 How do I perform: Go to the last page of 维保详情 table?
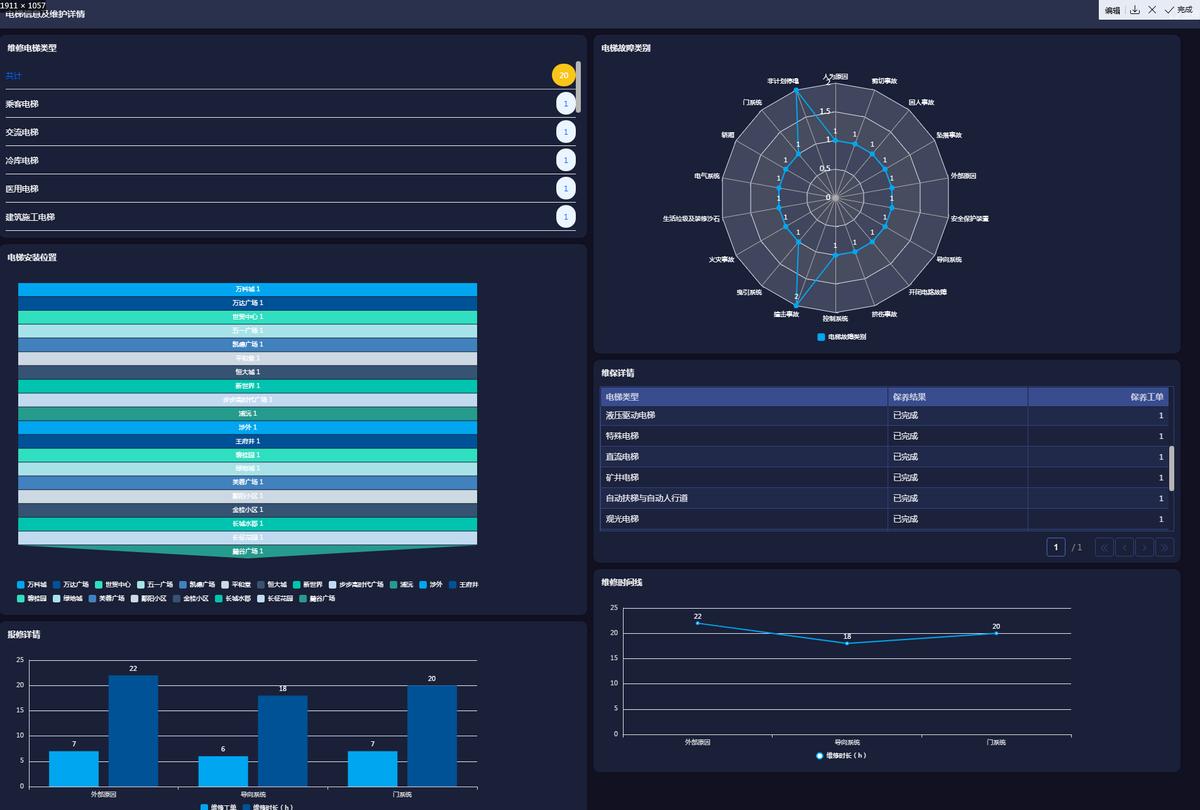pyautogui.click(x=1164, y=547)
